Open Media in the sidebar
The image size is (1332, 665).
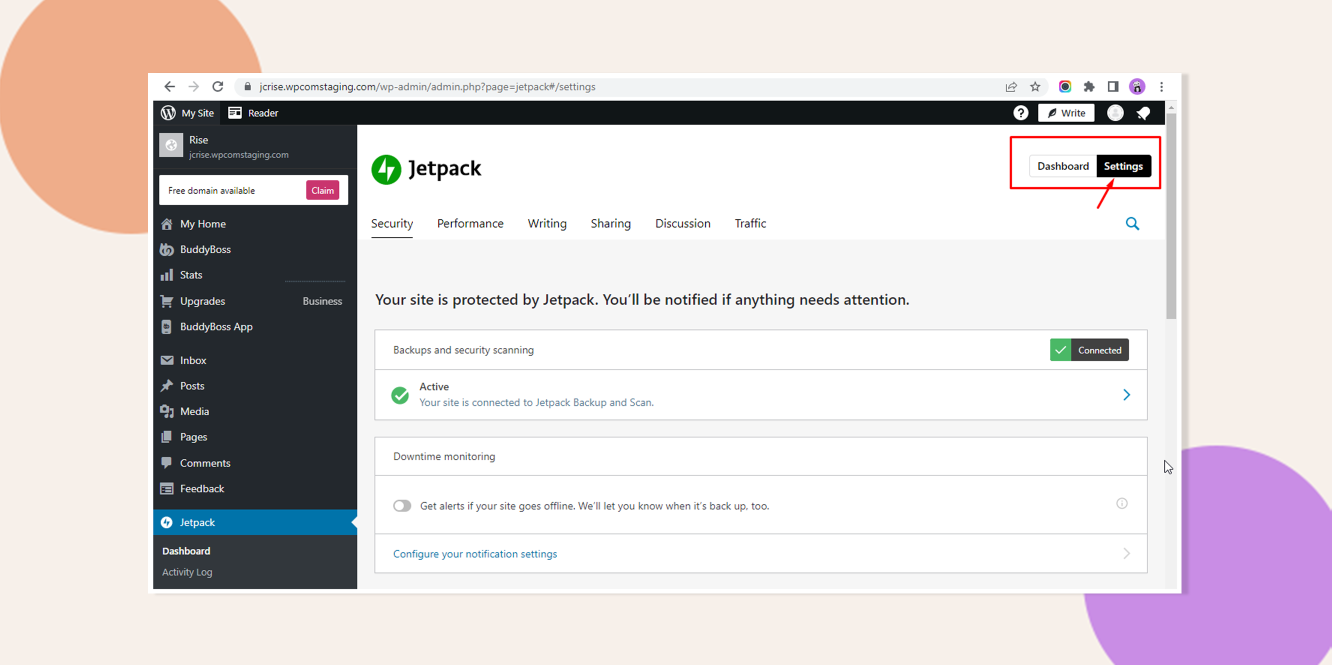coord(194,411)
